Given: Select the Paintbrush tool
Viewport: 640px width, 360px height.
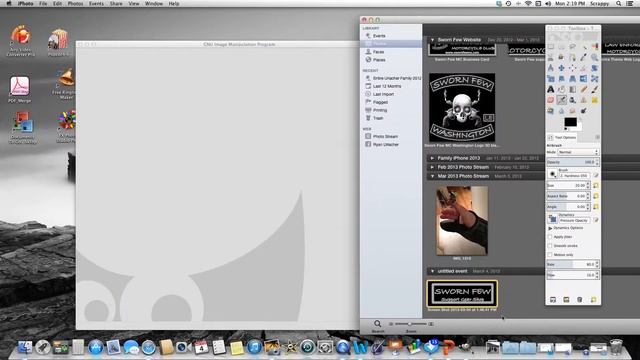Looking at the screenshot, I should (594, 89).
